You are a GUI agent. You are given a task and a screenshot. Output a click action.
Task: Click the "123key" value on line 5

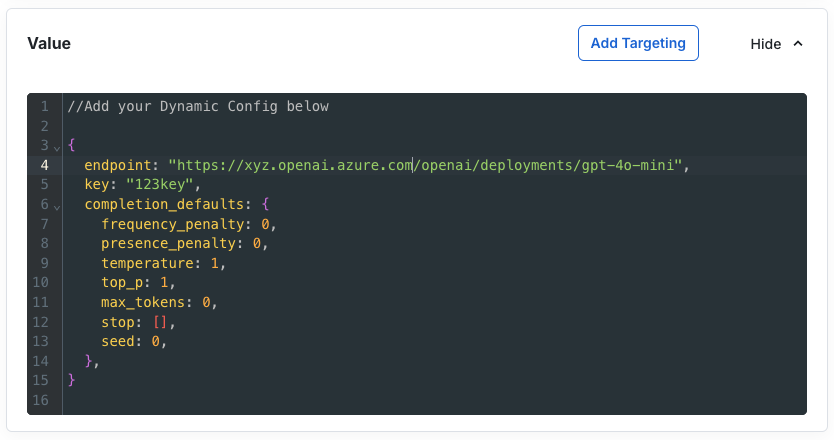pos(159,185)
